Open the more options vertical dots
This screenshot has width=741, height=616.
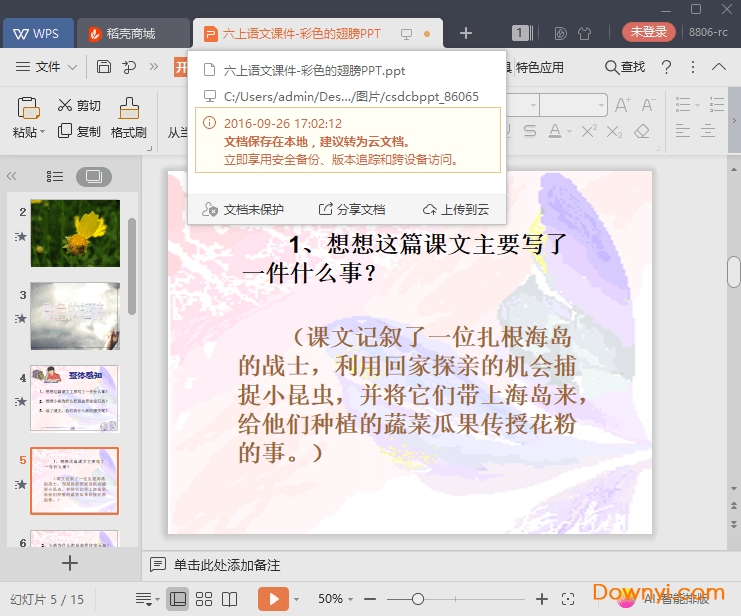point(693,67)
